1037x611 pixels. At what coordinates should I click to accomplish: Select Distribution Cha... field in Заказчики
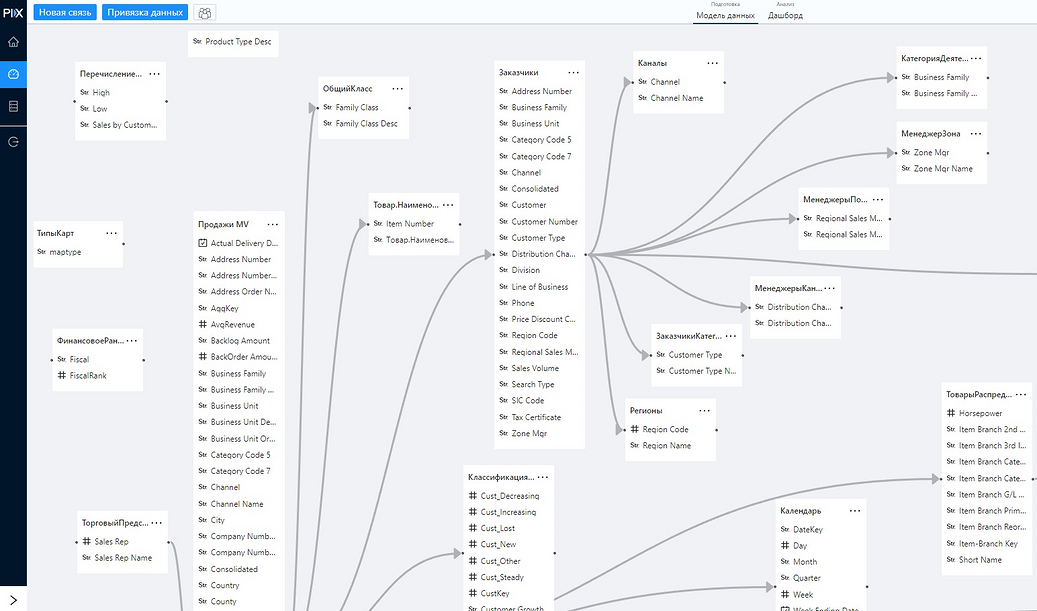(x=539, y=254)
